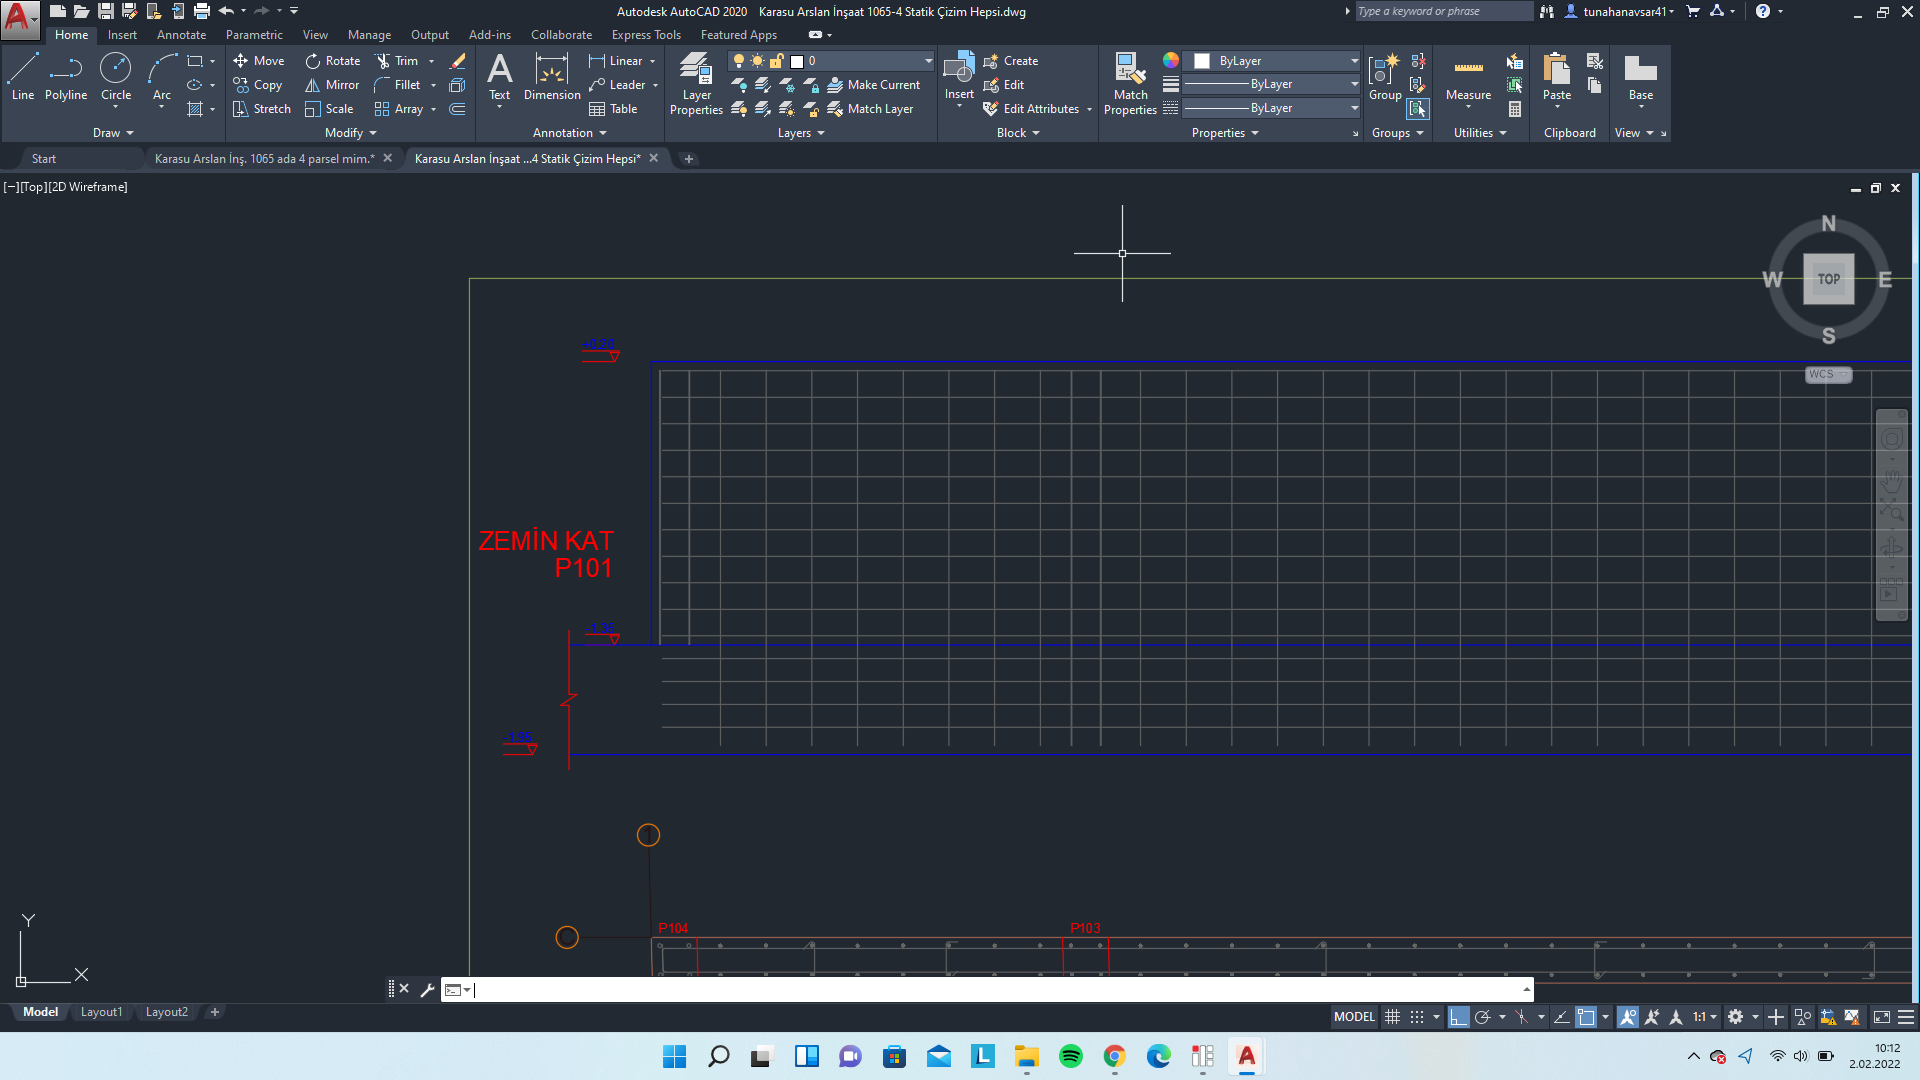Toggle annotation object visibility
Screen dimensions: 1920x1080
tap(1628, 1017)
